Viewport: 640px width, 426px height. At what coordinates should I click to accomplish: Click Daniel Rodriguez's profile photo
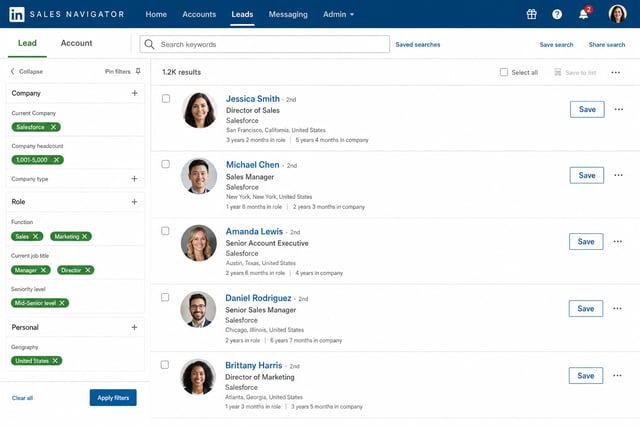tap(198, 309)
